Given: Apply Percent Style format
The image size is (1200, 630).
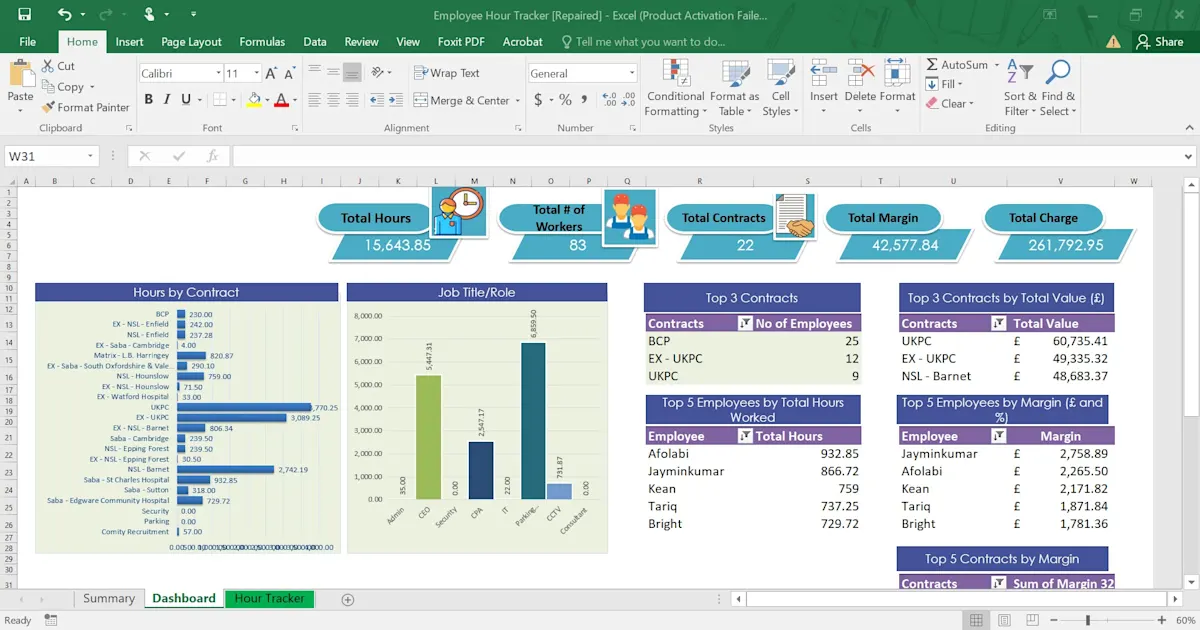Looking at the screenshot, I should pos(565,100).
